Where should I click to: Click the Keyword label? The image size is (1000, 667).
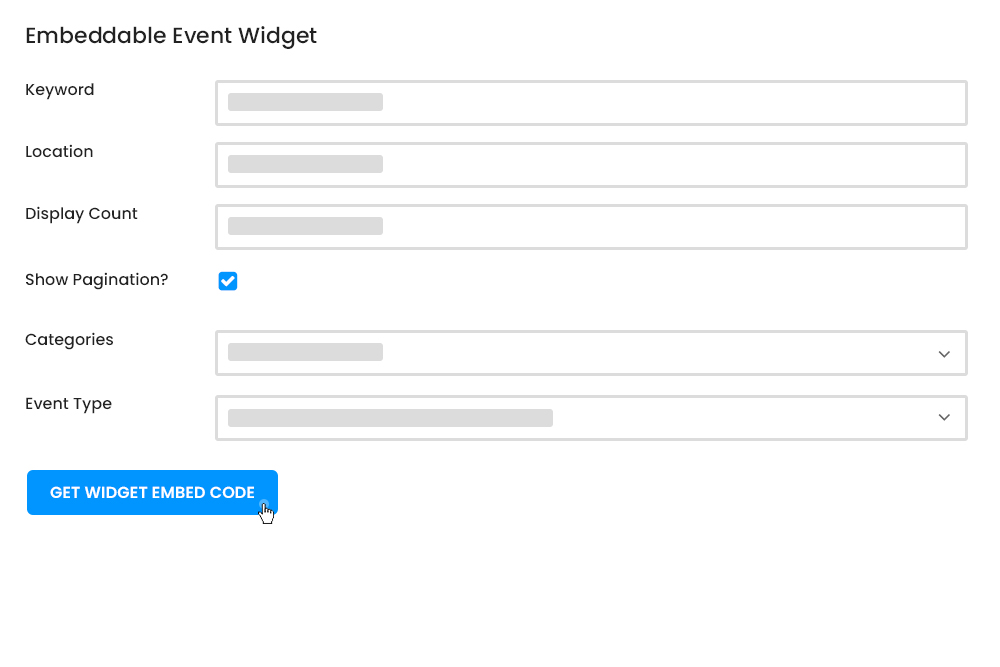pos(59,90)
